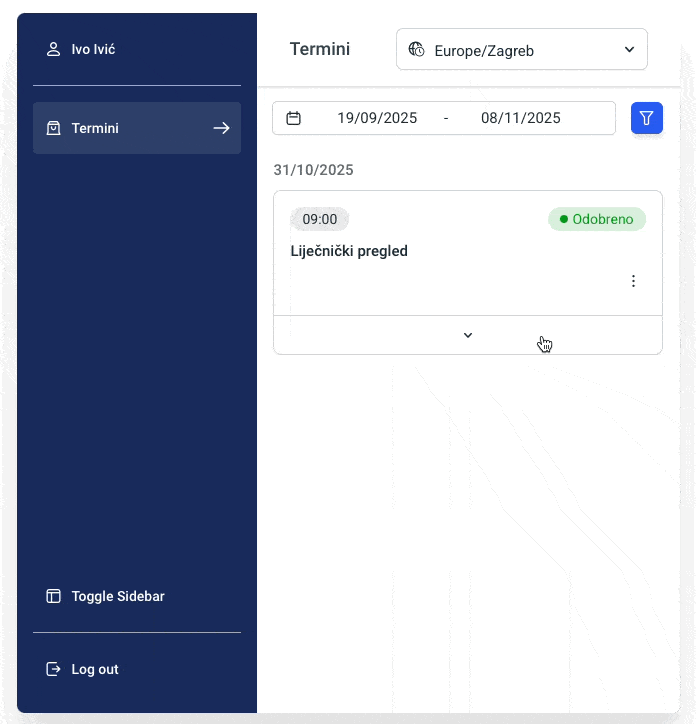Click the right arrow on Termini item

[221, 128]
